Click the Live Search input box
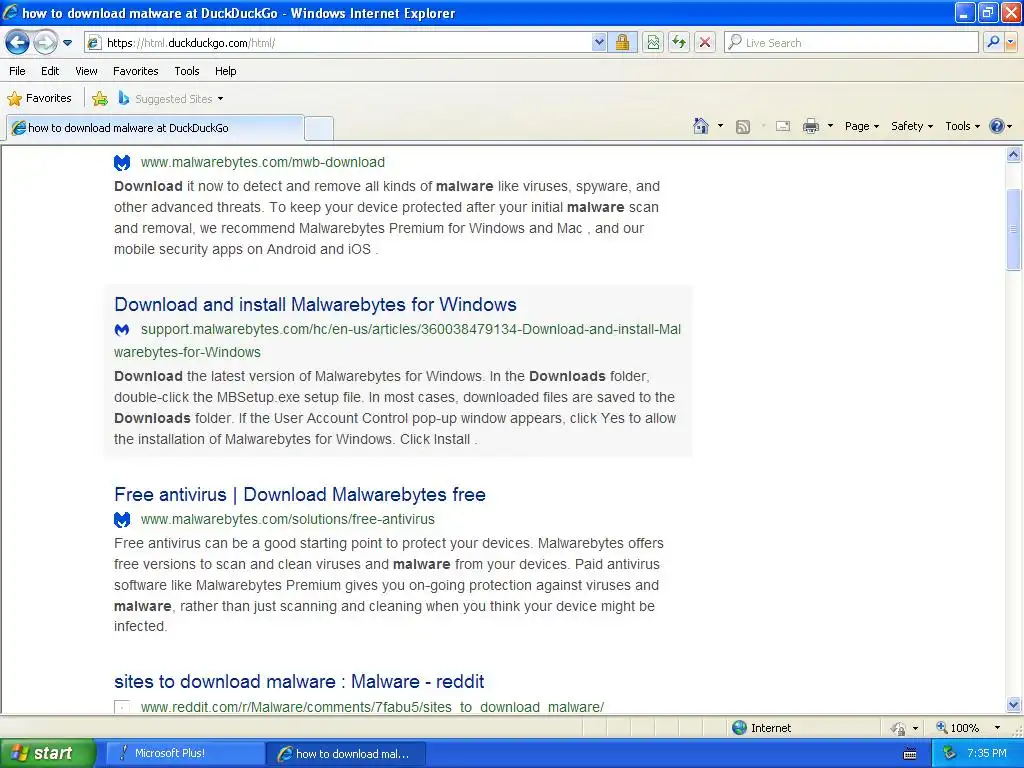The image size is (1024, 768). pos(851,43)
